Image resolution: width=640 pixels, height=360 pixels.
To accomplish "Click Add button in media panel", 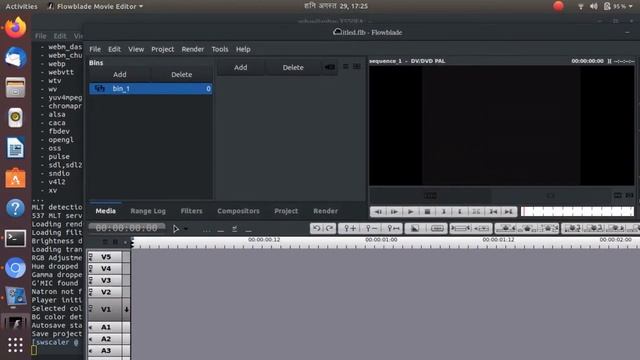I will [240, 67].
